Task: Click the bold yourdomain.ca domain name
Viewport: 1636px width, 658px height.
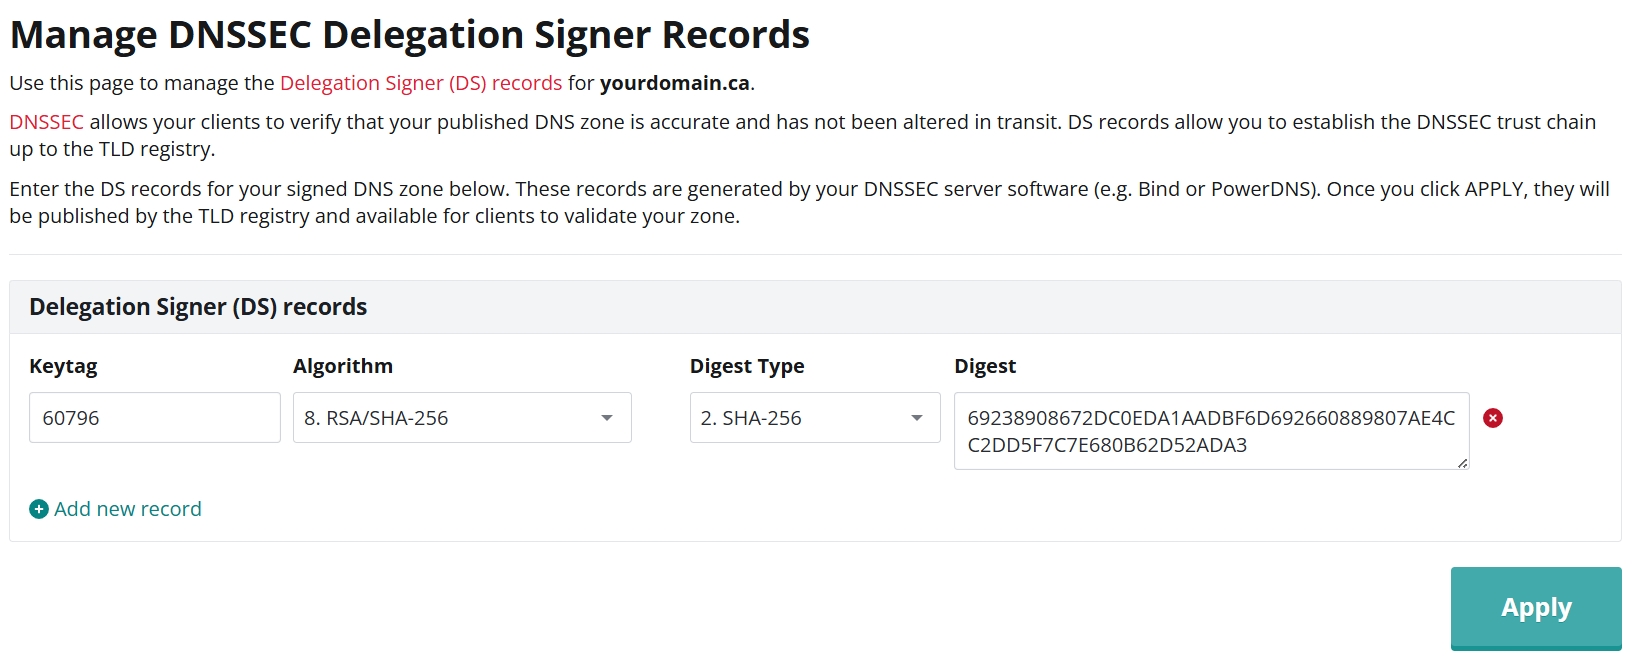Action: coord(675,83)
